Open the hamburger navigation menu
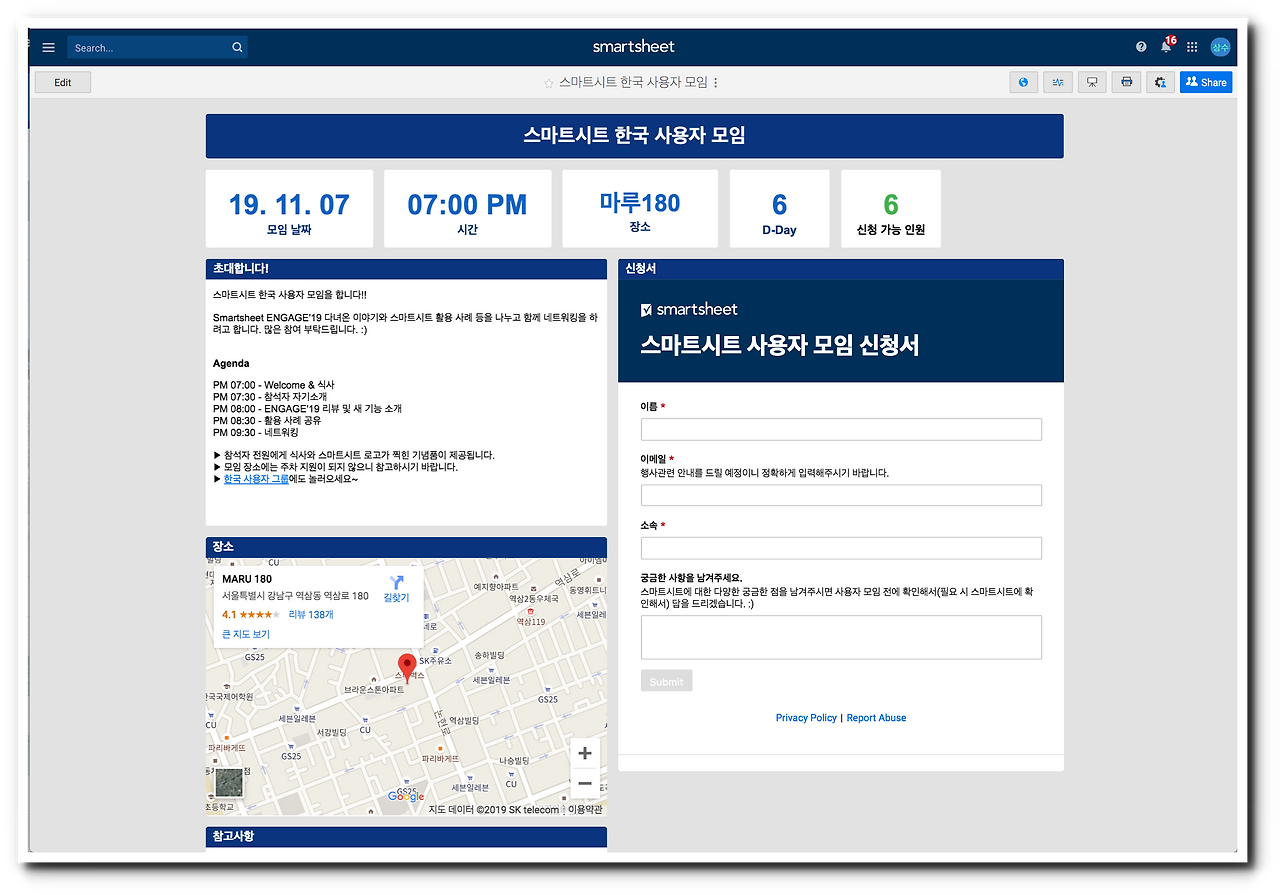The width and height of the screenshot is (1280, 895). (x=49, y=47)
